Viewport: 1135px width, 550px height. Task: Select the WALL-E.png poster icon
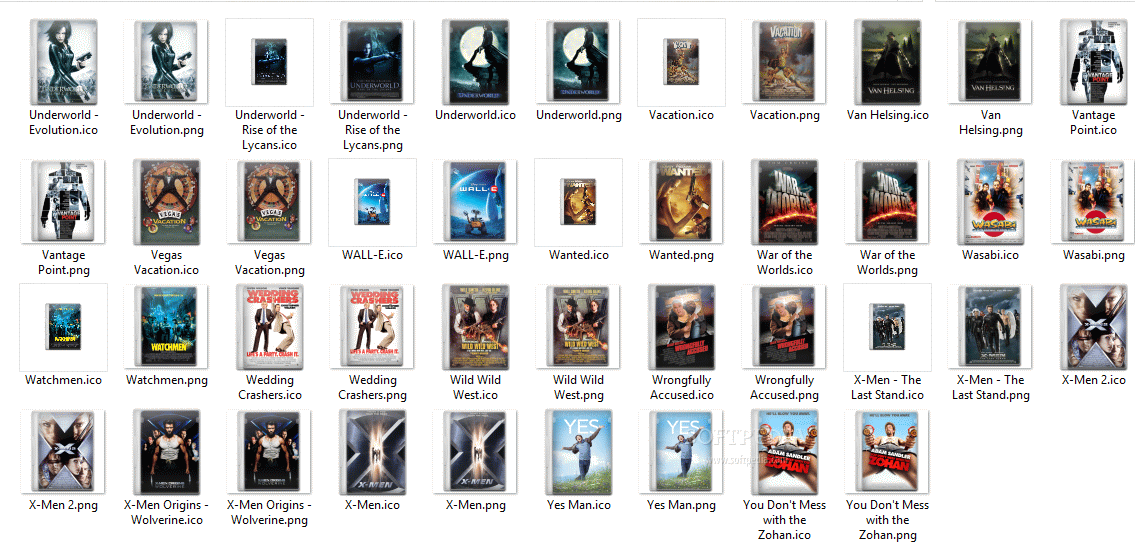coord(476,201)
